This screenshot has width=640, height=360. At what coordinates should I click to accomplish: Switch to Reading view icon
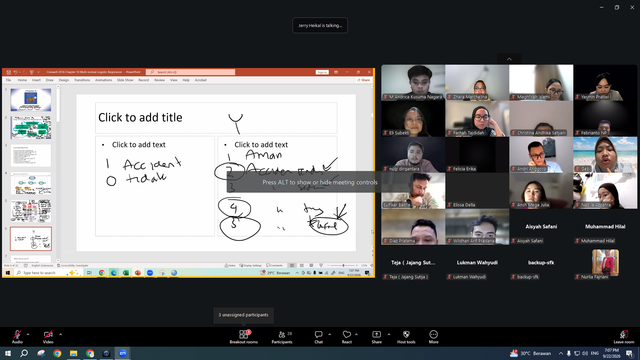311,265
